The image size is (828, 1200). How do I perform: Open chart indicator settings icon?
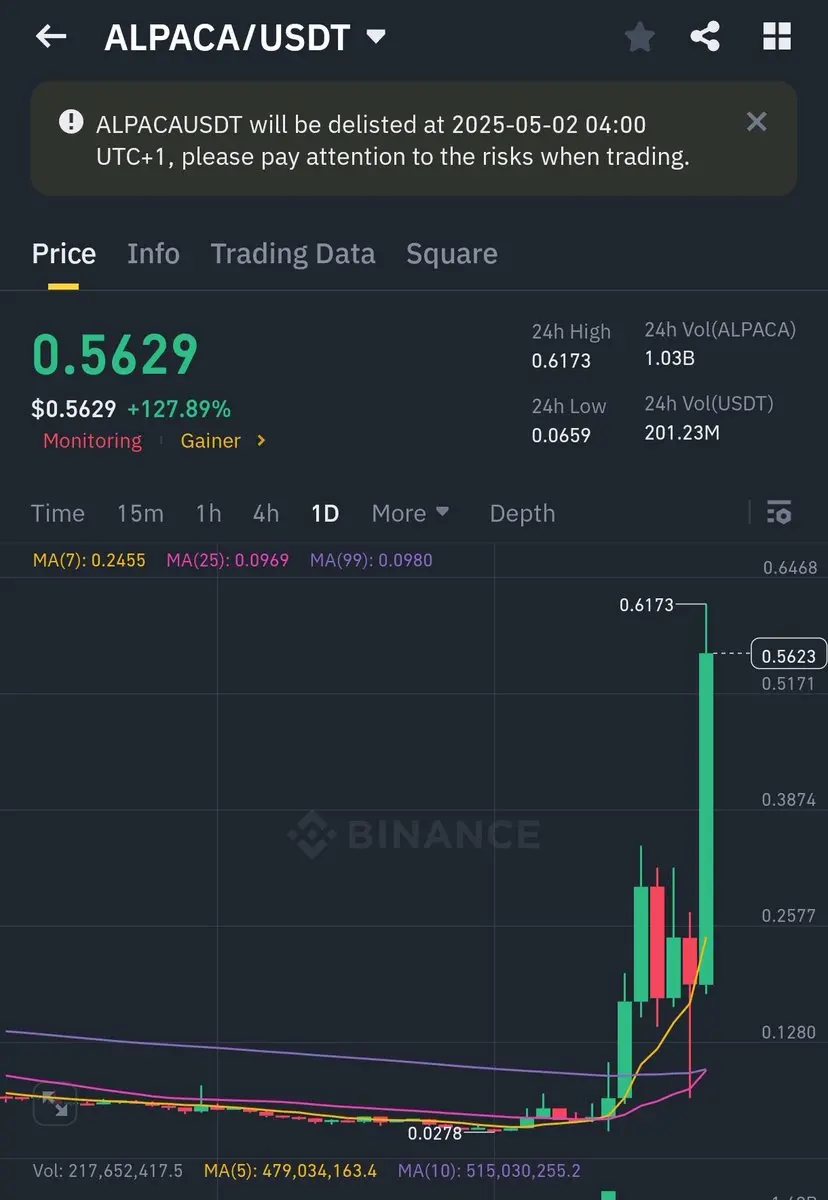pos(779,512)
